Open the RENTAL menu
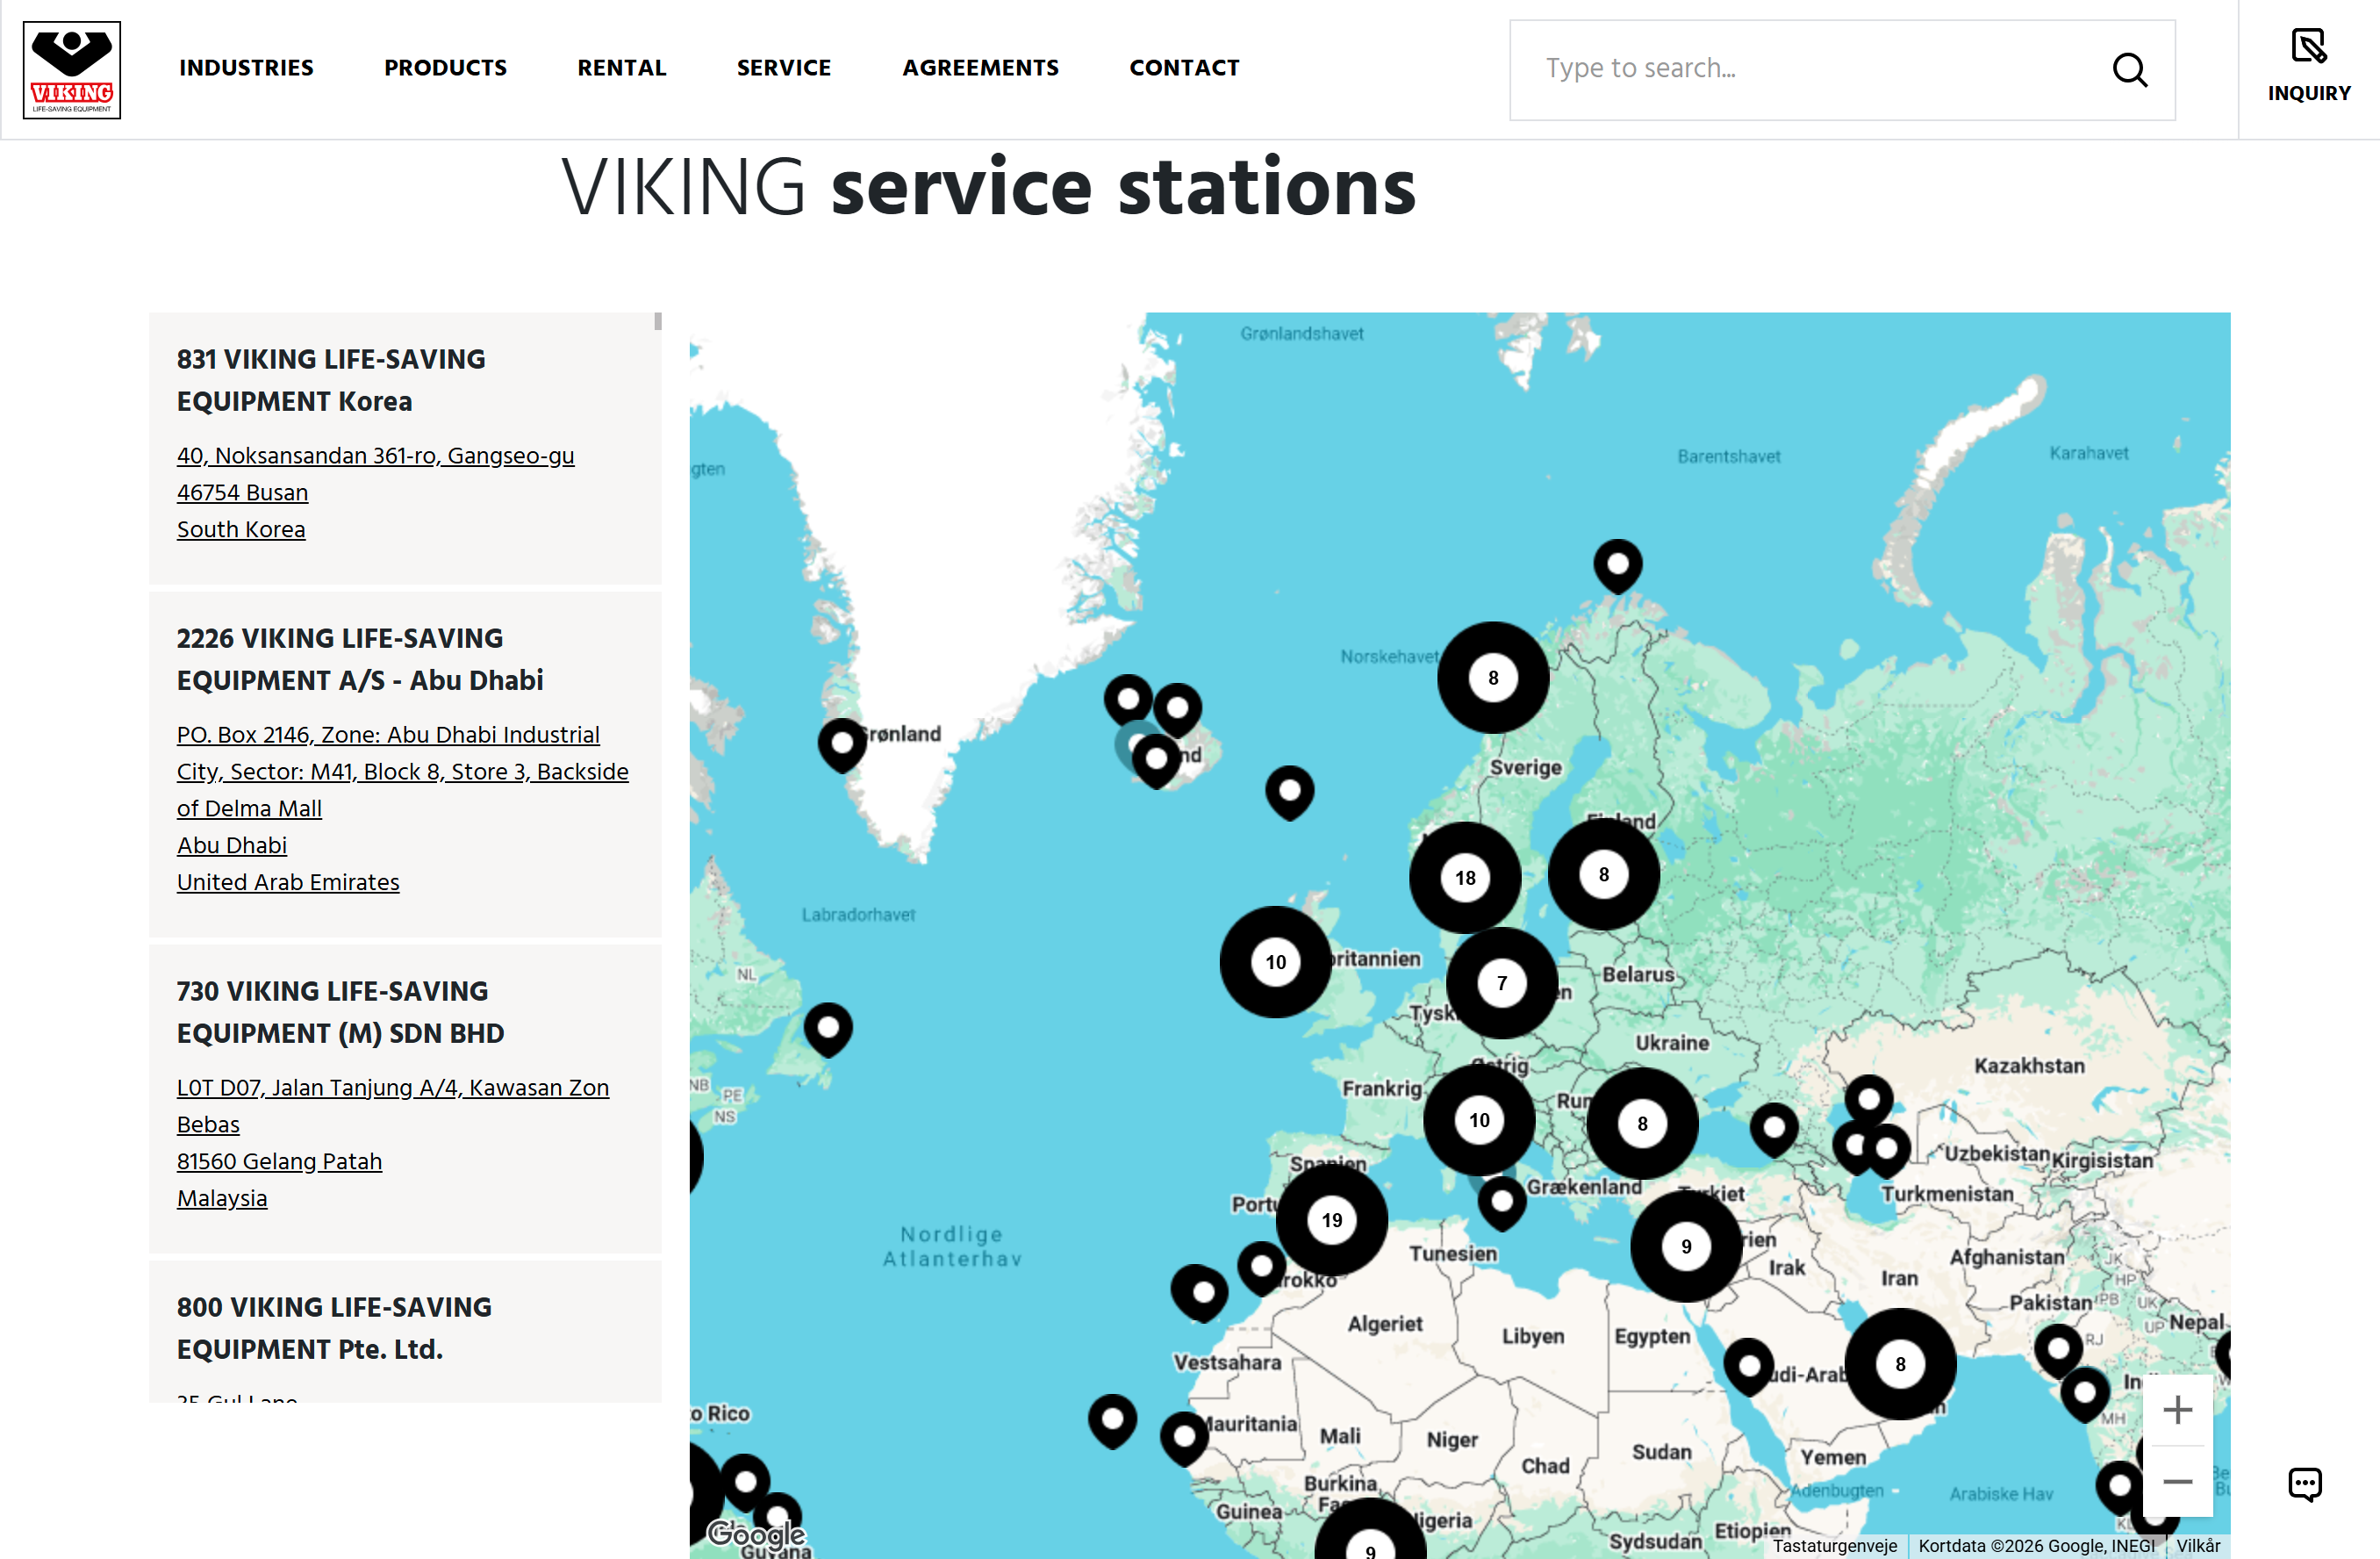 (x=621, y=68)
